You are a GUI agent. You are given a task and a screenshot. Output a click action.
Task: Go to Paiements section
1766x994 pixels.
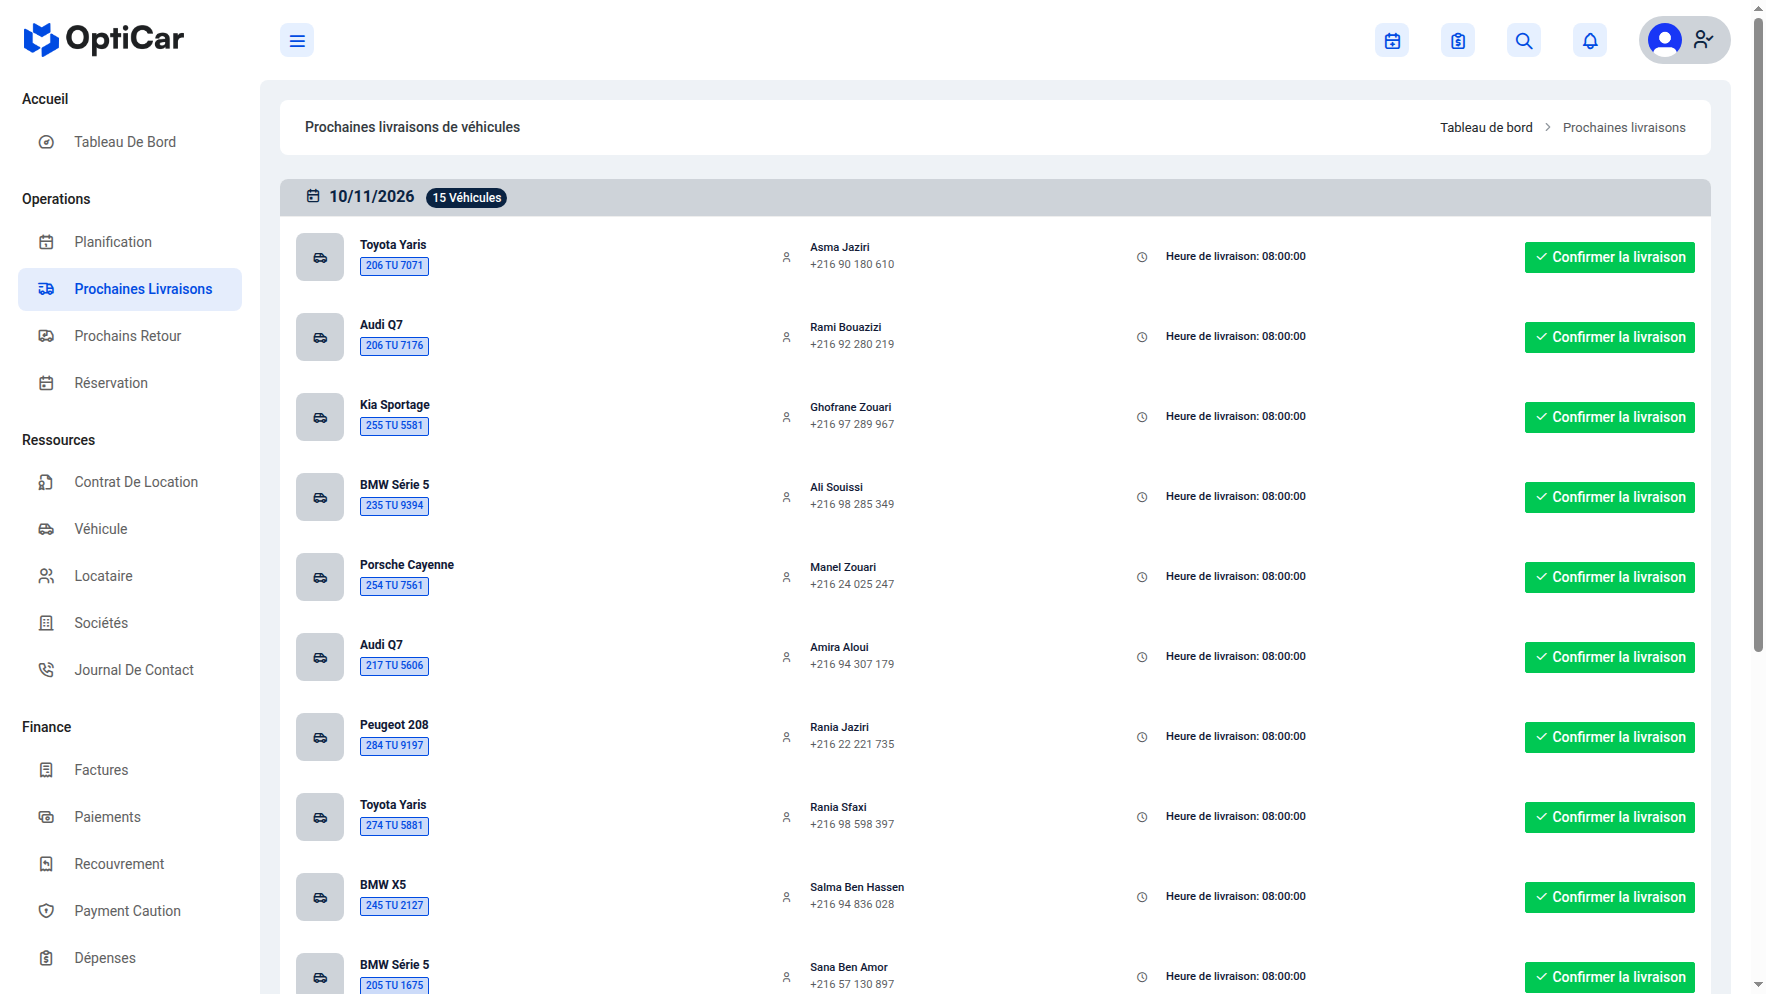click(x=130, y=817)
